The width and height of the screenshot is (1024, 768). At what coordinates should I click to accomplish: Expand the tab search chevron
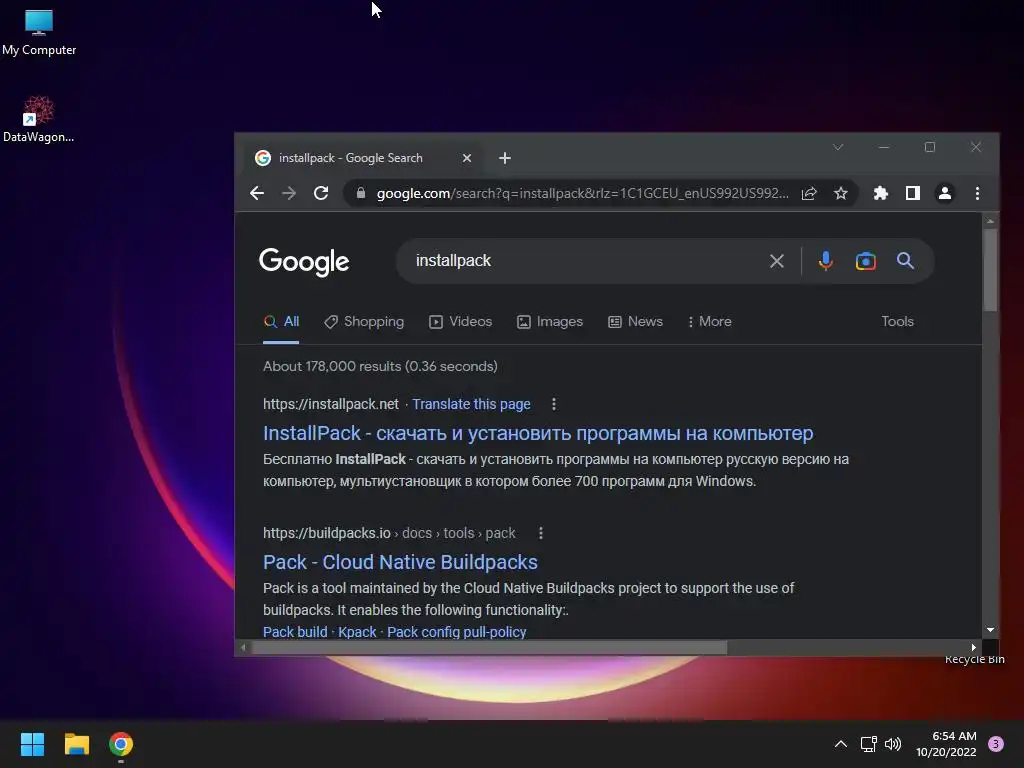(838, 147)
